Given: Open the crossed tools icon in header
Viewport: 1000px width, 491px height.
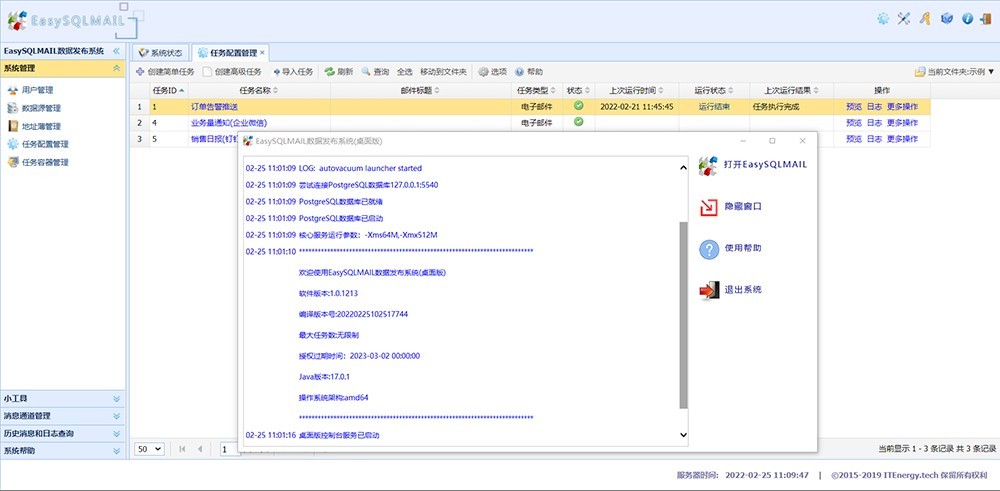Looking at the screenshot, I should click(x=904, y=18).
